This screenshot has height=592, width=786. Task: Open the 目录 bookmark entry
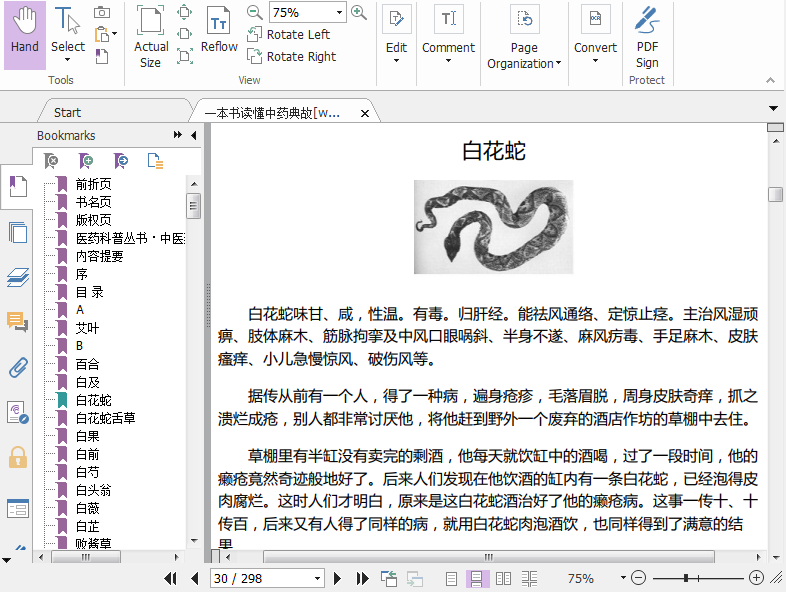pyautogui.click(x=90, y=292)
